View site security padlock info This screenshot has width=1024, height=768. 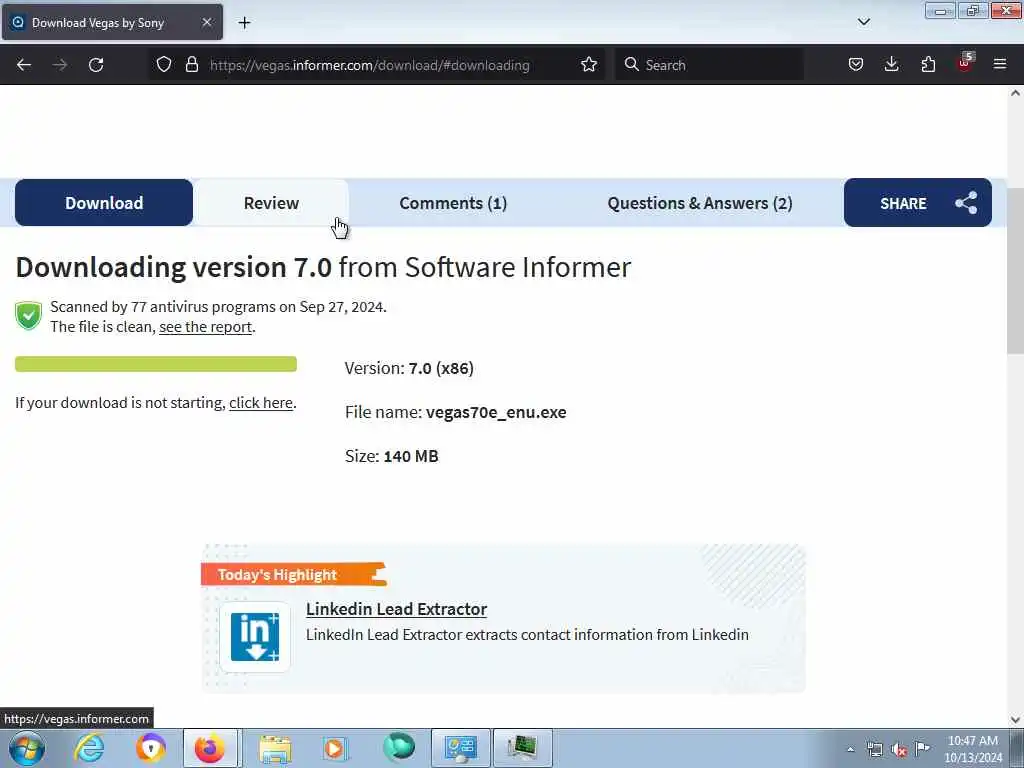coord(191,65)
